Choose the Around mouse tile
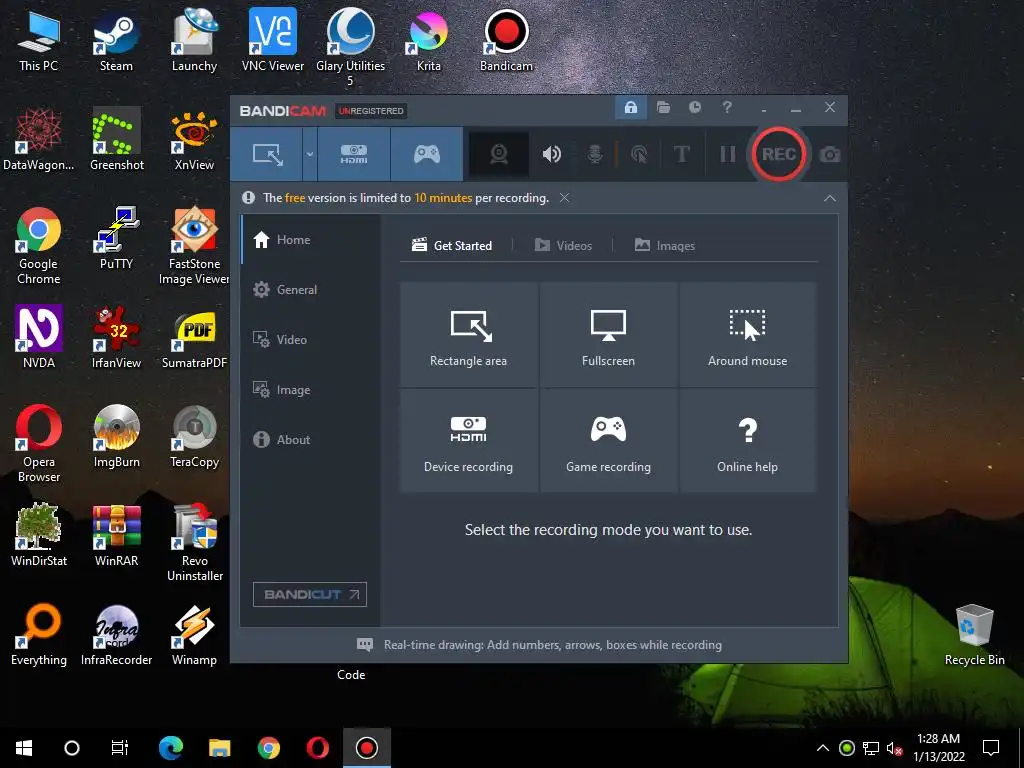Screen dimensions: 1024x768 click(x=748, y=335)
